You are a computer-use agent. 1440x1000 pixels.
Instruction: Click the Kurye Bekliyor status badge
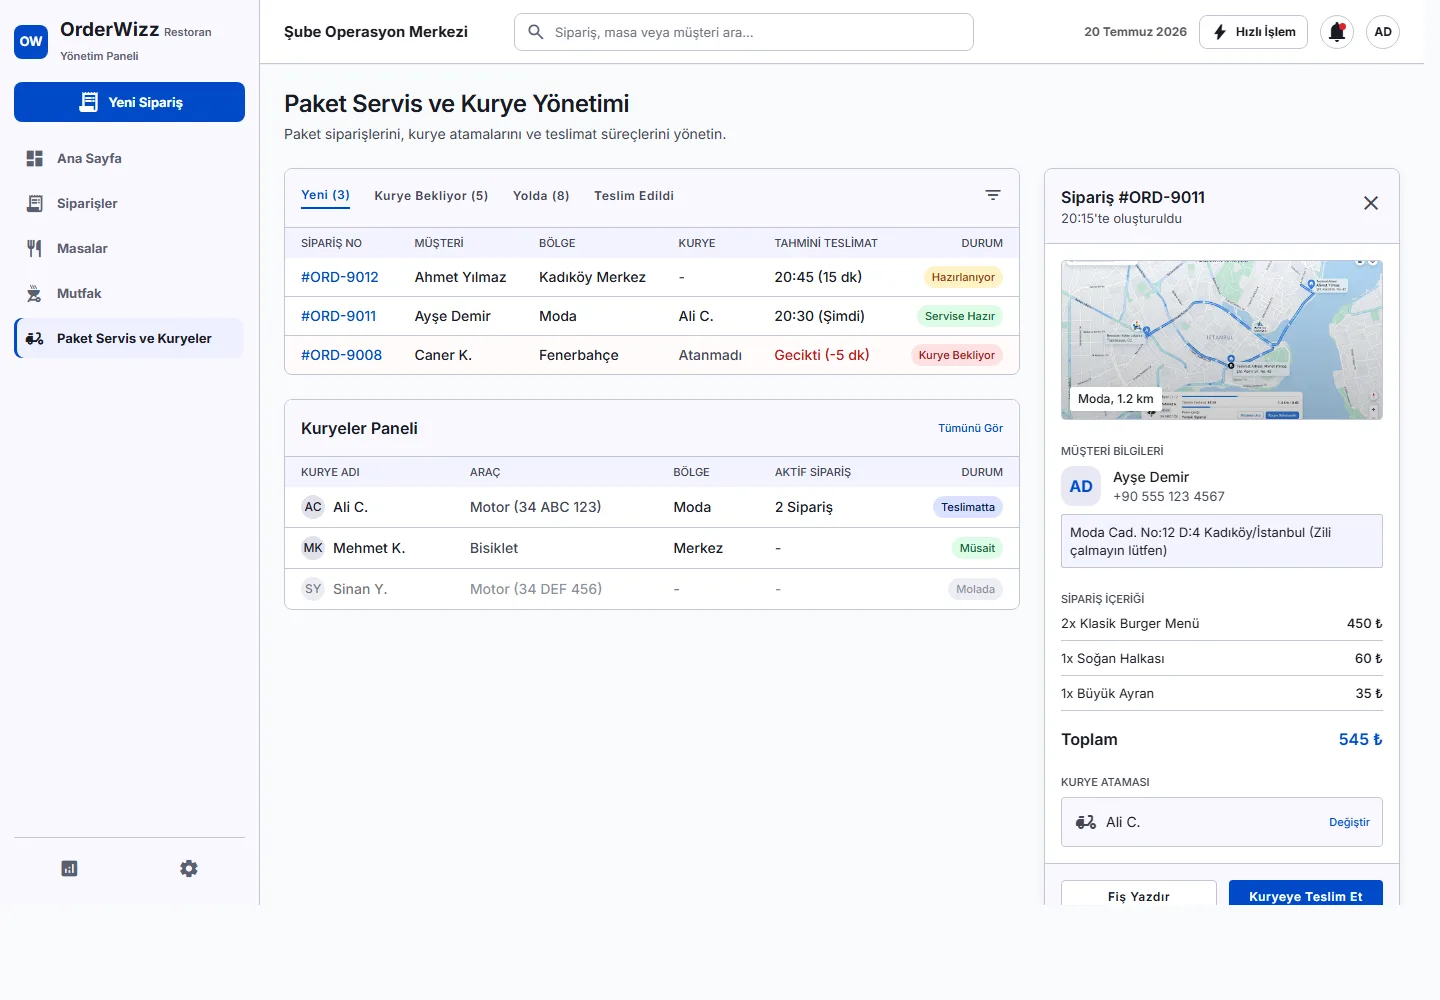pyautogui.click(x=957, y=355)
